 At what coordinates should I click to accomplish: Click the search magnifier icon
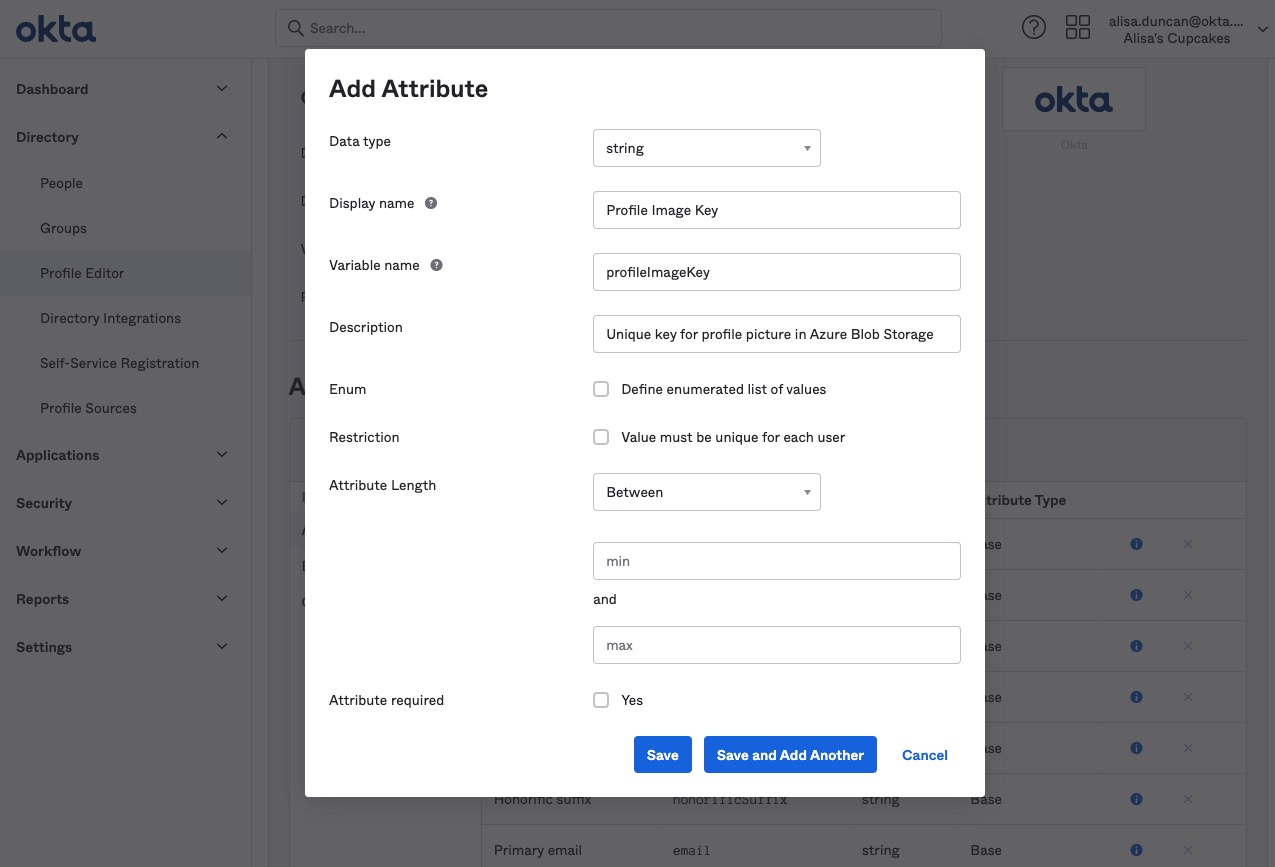tap(295, 28)
